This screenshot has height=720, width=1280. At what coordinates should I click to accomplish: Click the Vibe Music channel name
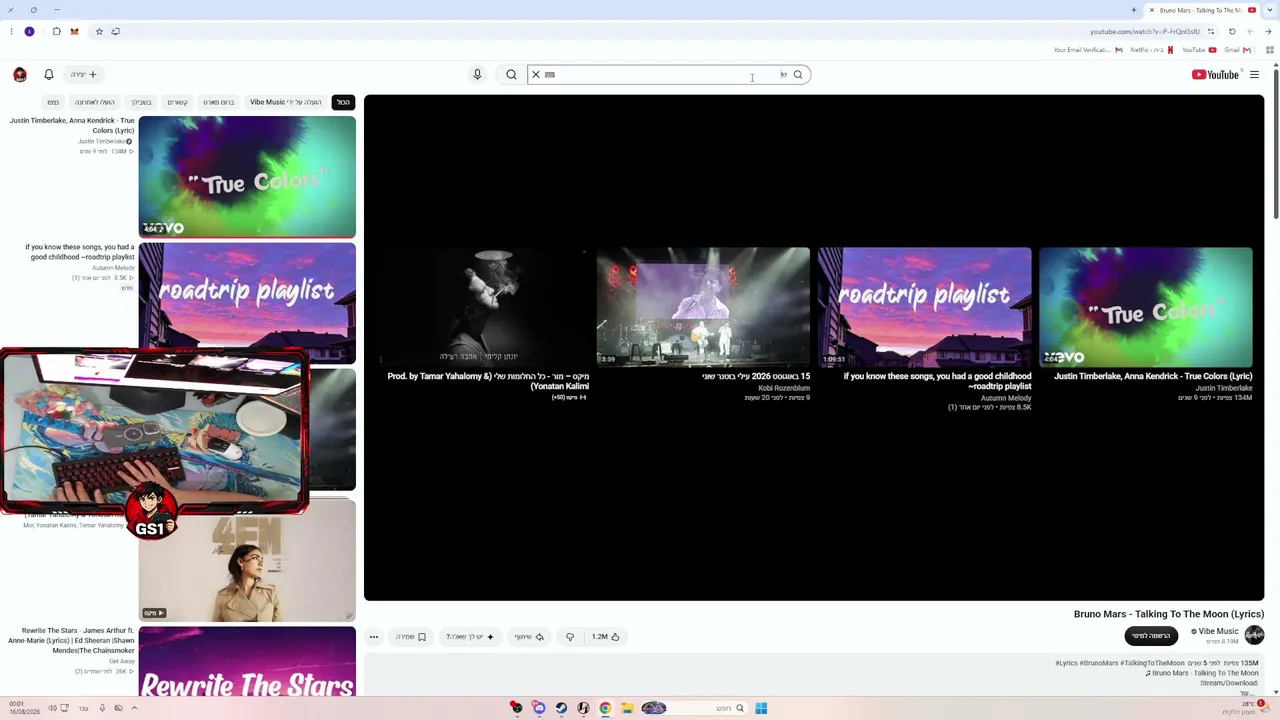coord(1218,631)
